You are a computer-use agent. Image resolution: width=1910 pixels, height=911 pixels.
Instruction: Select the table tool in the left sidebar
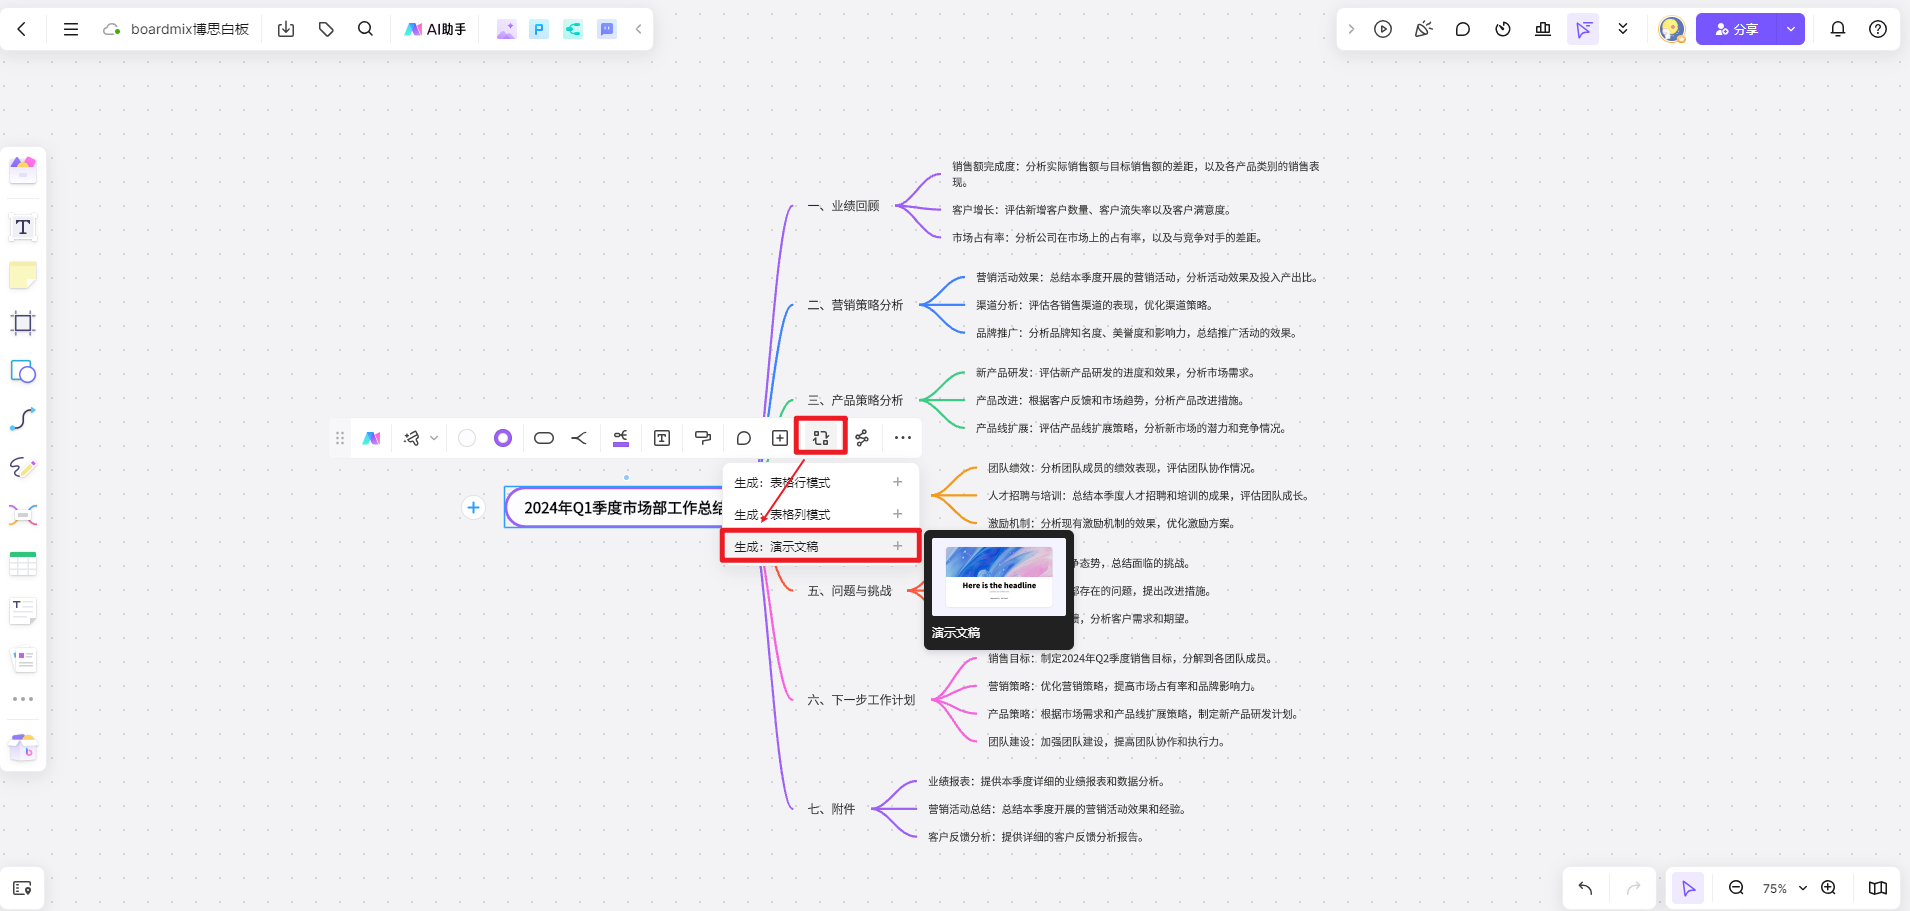(22, 563)
